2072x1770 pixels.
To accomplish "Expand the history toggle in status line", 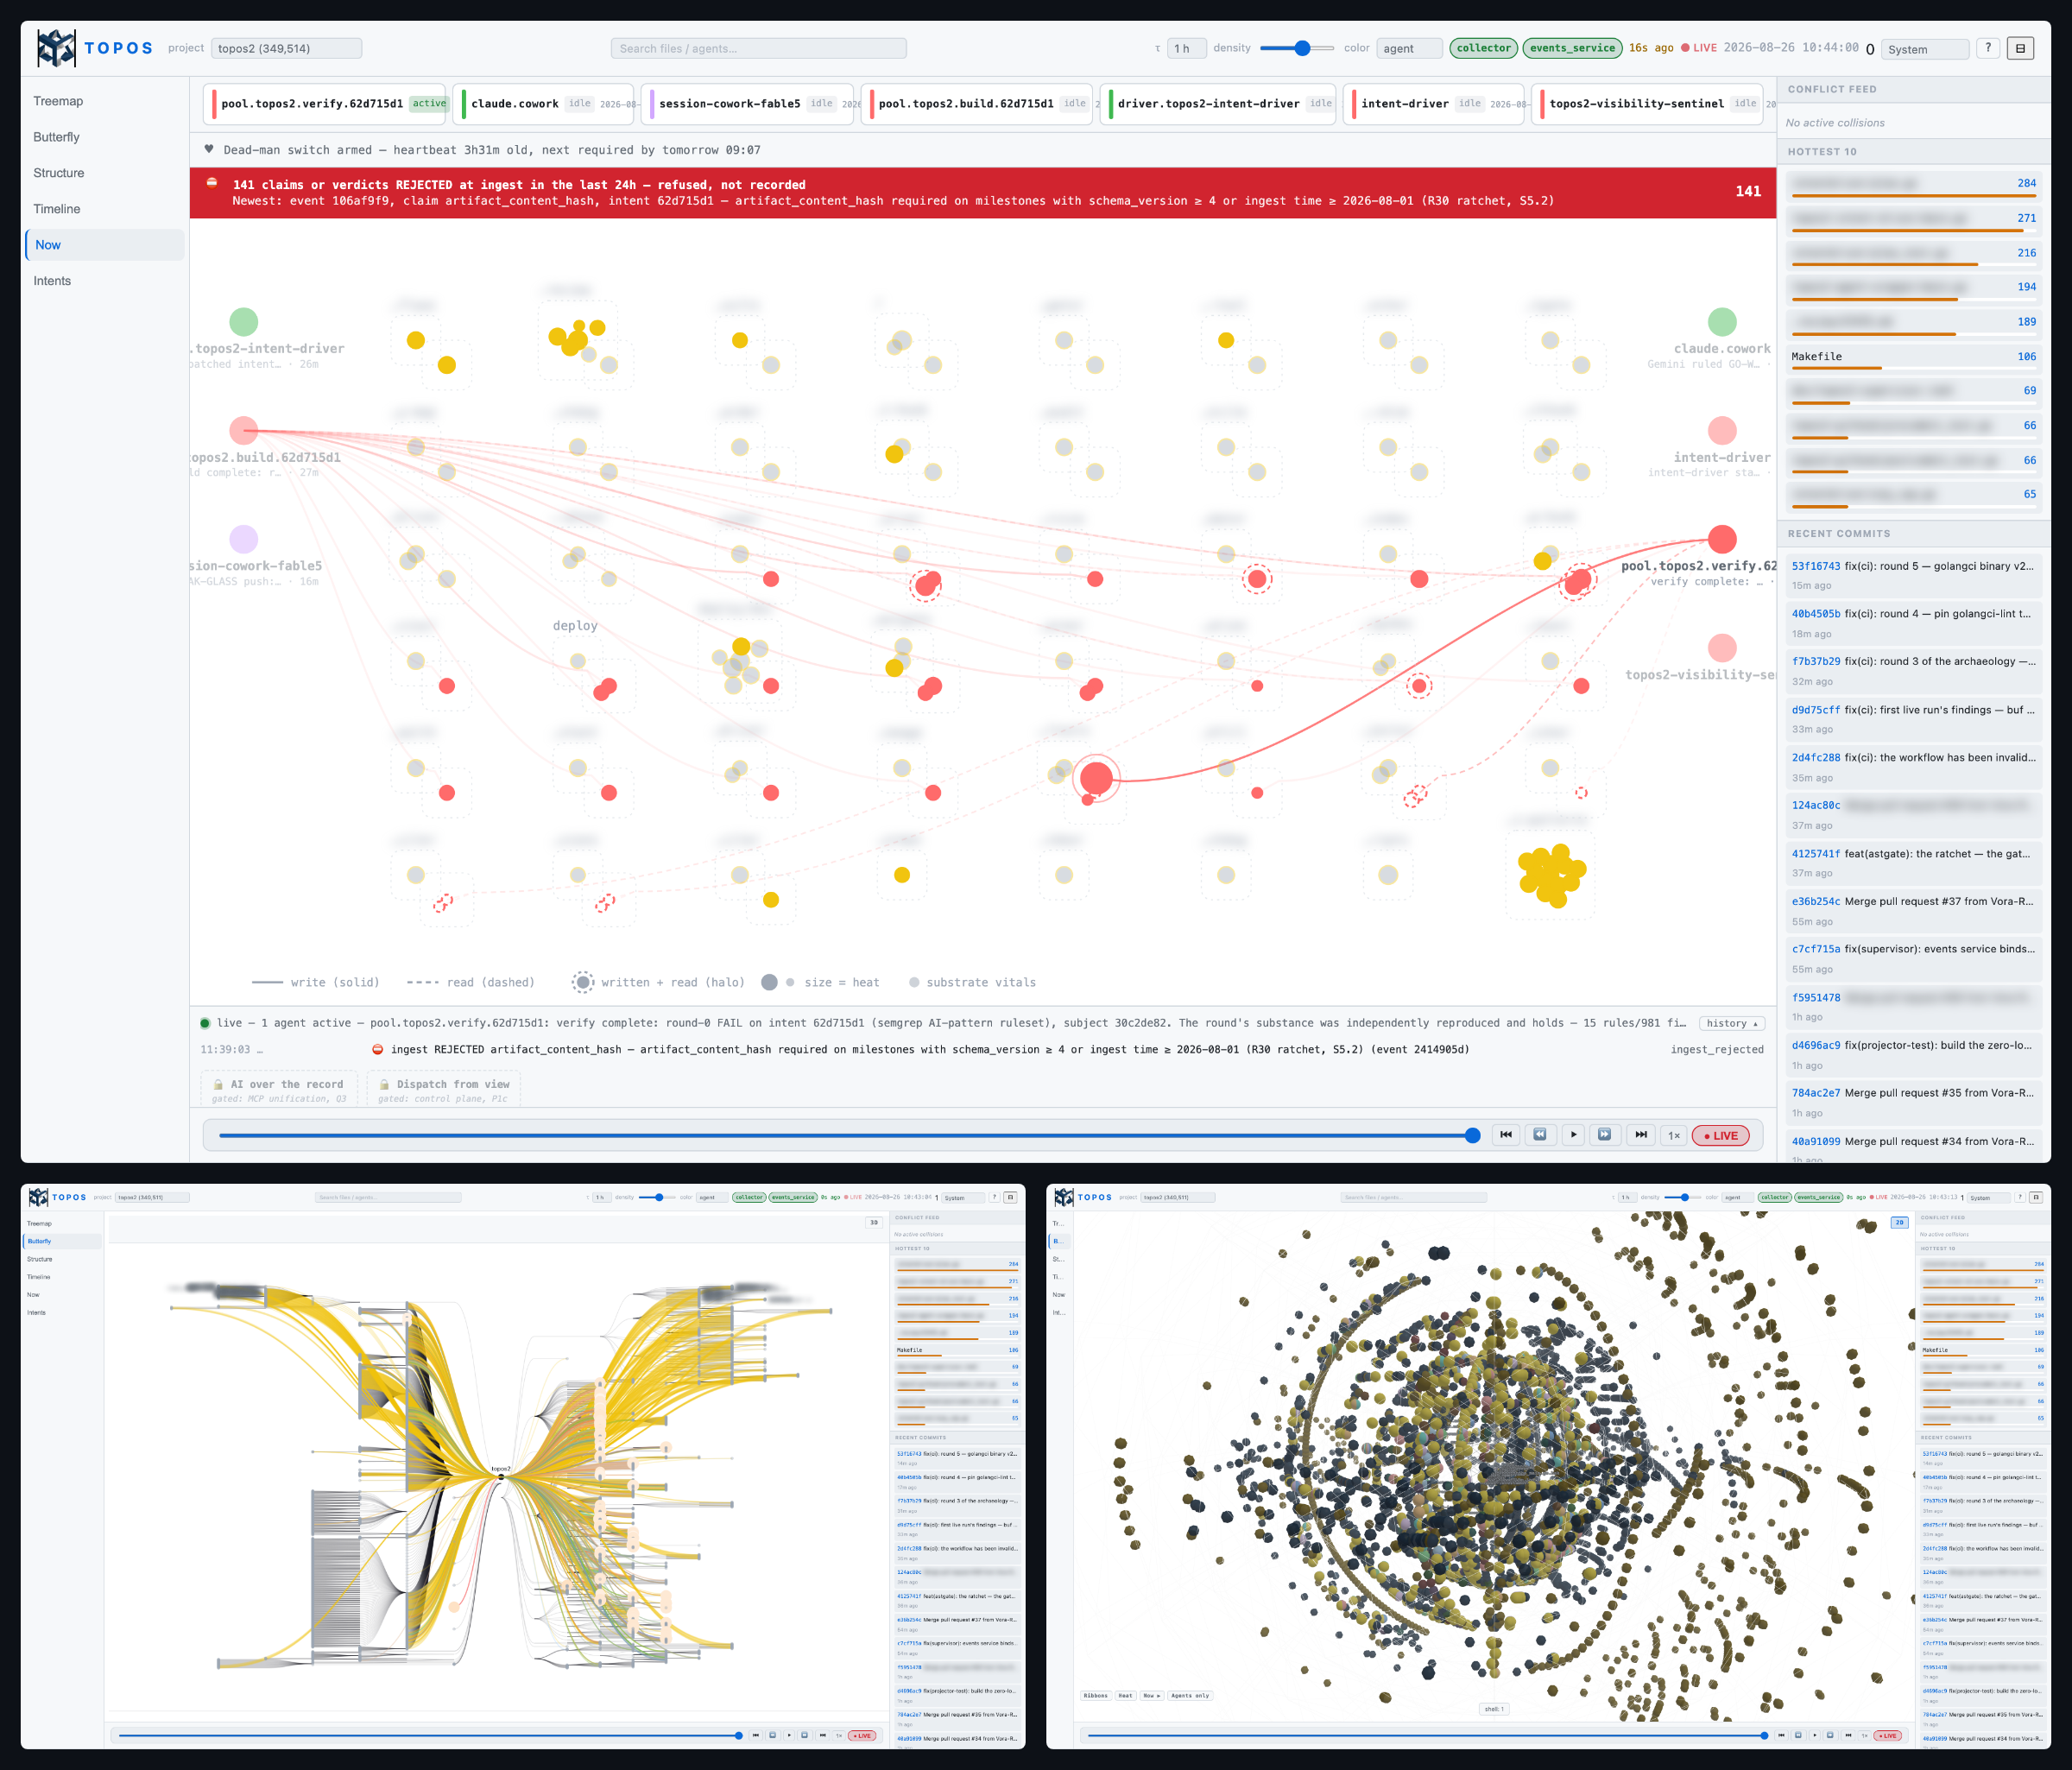I will (1732, 1023).
